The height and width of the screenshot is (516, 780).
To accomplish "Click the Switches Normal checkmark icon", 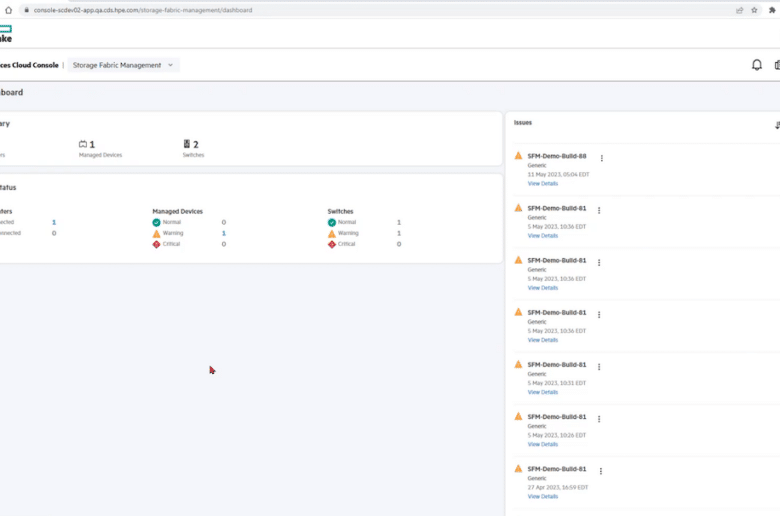I will (331, 222).
